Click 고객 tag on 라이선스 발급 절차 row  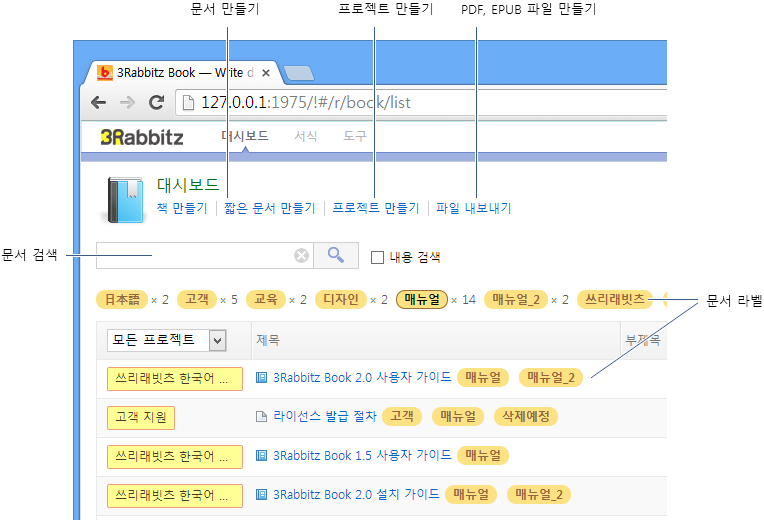coord(402,416)
